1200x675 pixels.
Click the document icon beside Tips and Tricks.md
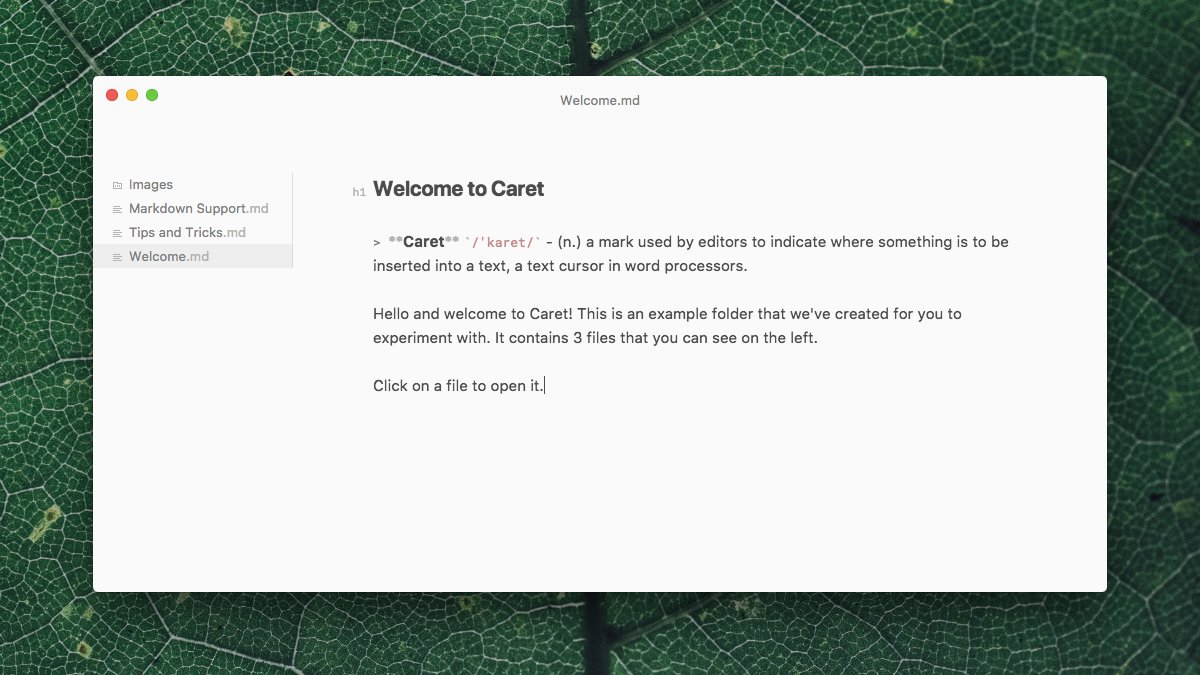coord(118,233)
